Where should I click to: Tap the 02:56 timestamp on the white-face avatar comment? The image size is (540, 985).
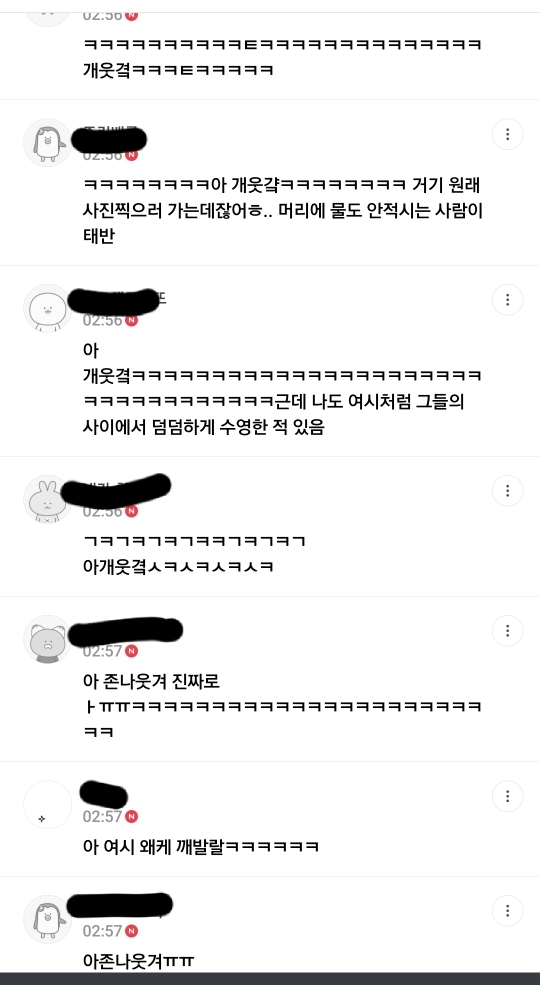(102, 320)
